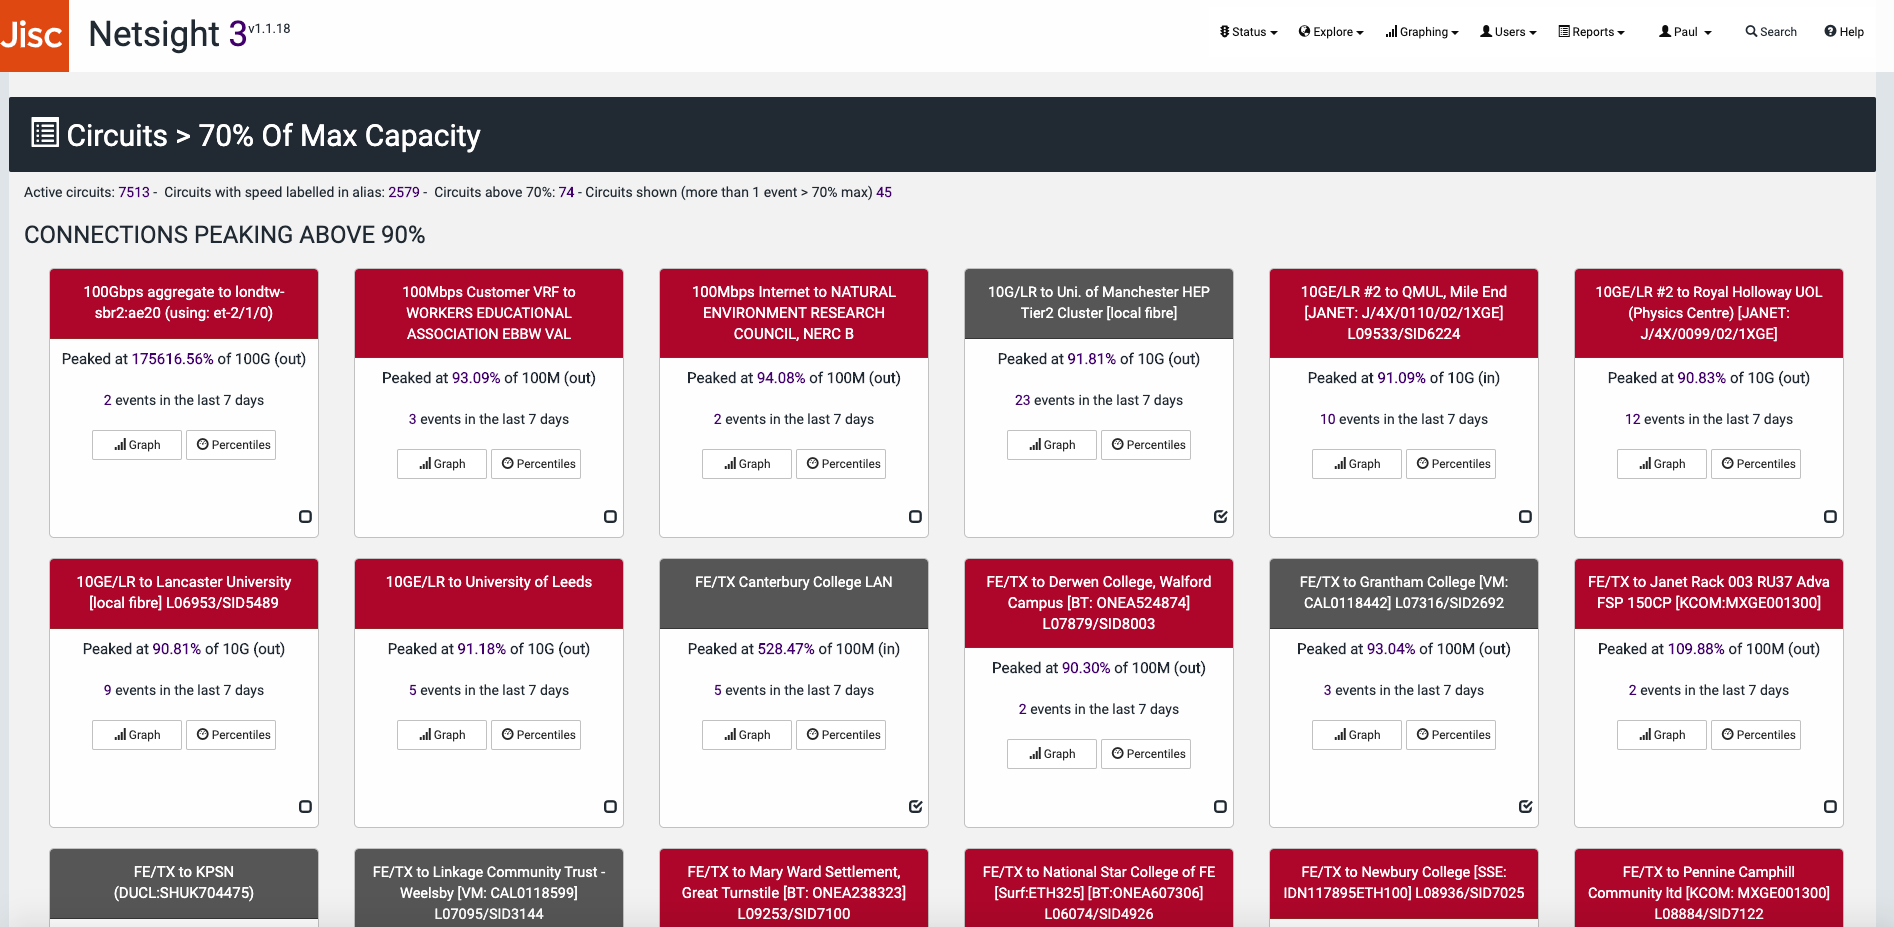Open the Reports dropdown menu
Image resolution: width=1894 pixels, height=927 pixels.
pyautogui.click(x=1591, y=32)
